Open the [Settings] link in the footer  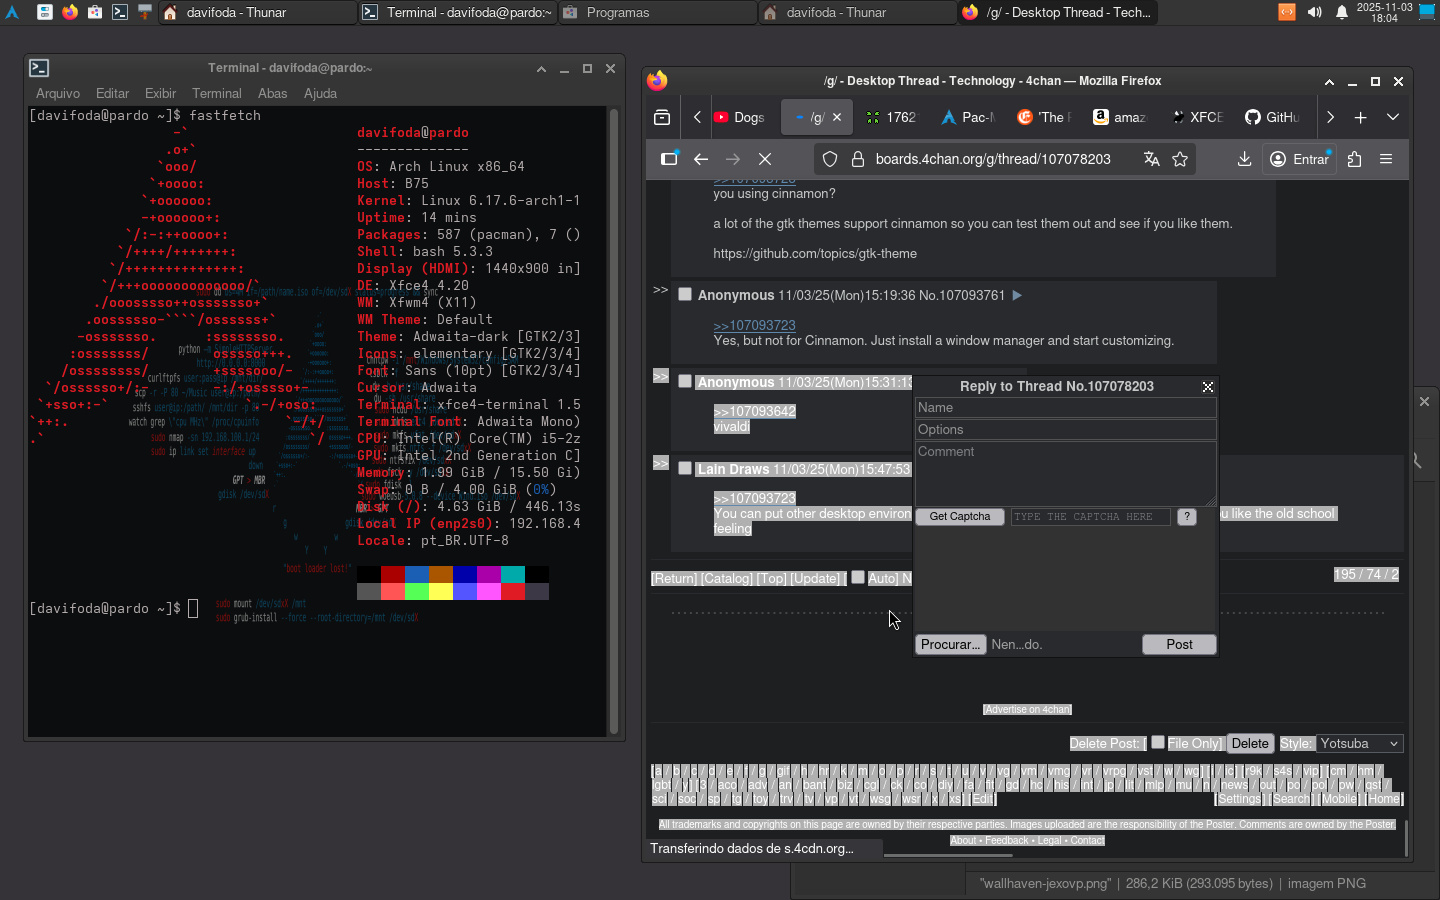click(1239, 799)
